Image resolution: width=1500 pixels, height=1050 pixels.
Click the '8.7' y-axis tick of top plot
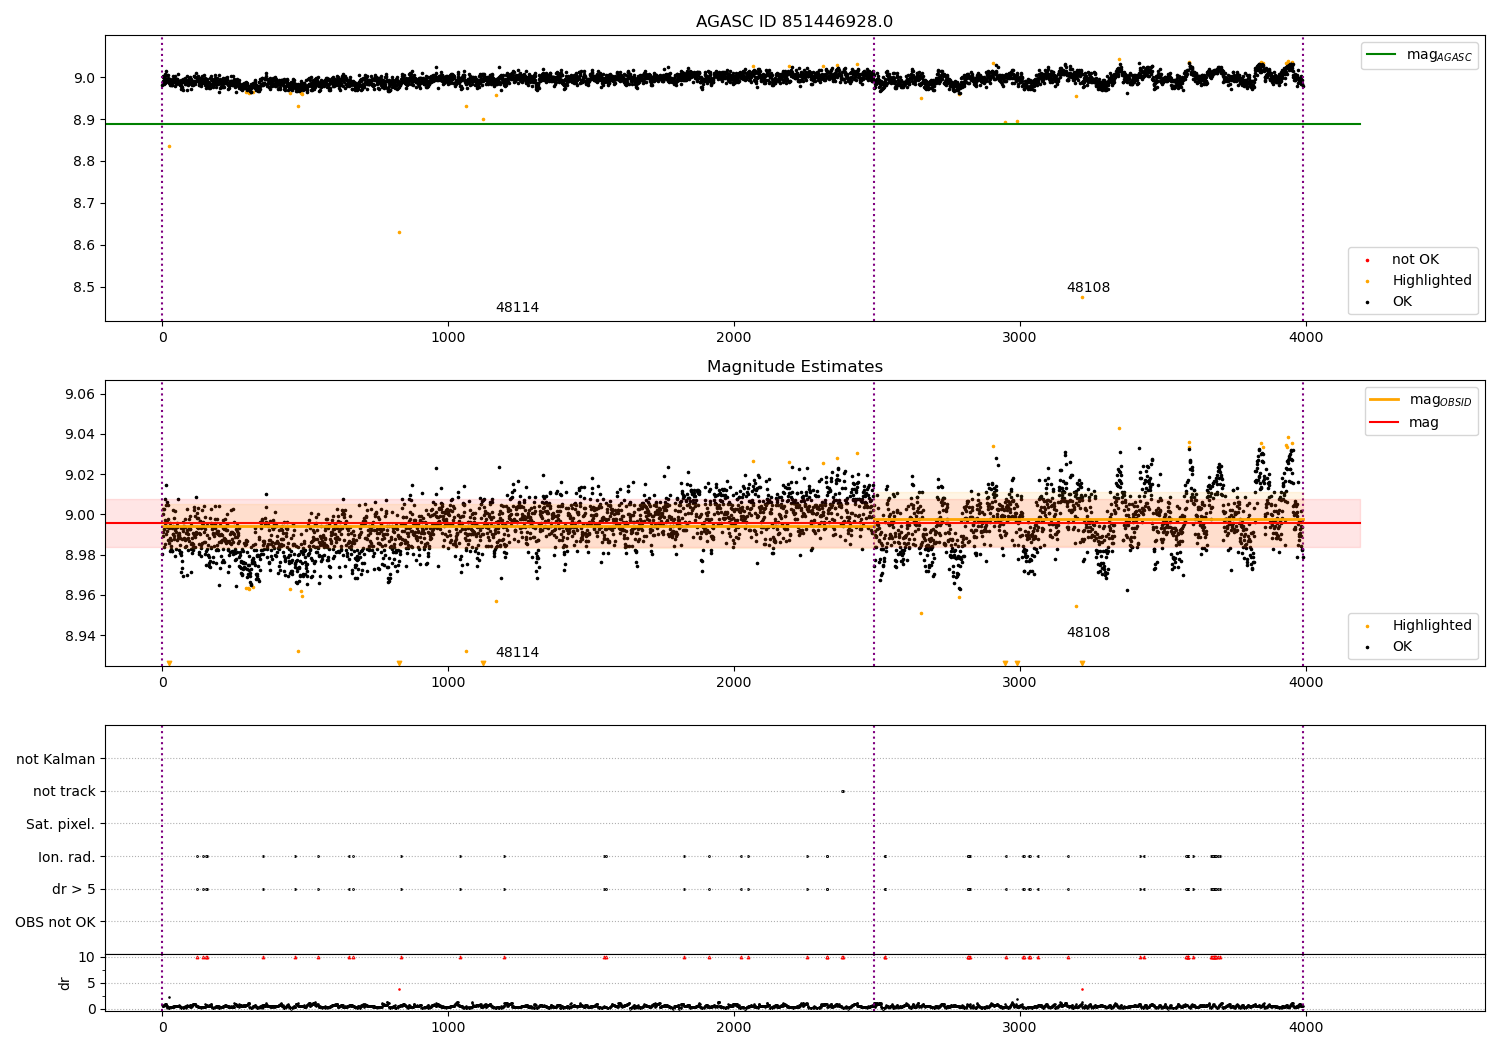[x=84, y=204]
